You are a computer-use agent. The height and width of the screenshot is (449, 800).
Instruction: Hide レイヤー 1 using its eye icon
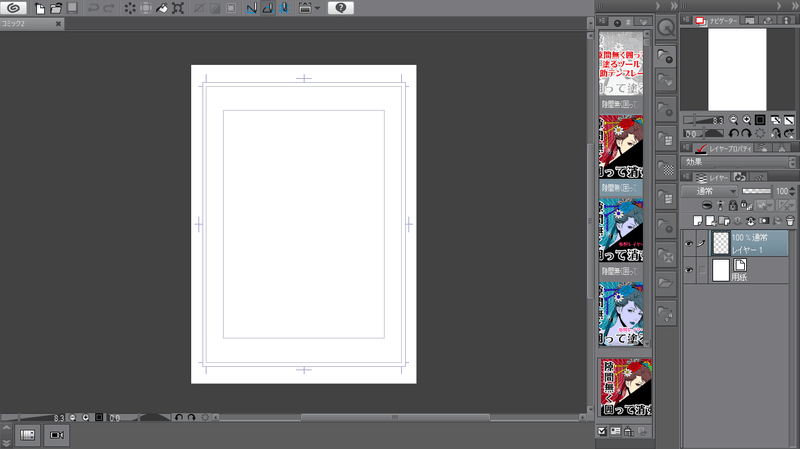(x=689, y=243)
